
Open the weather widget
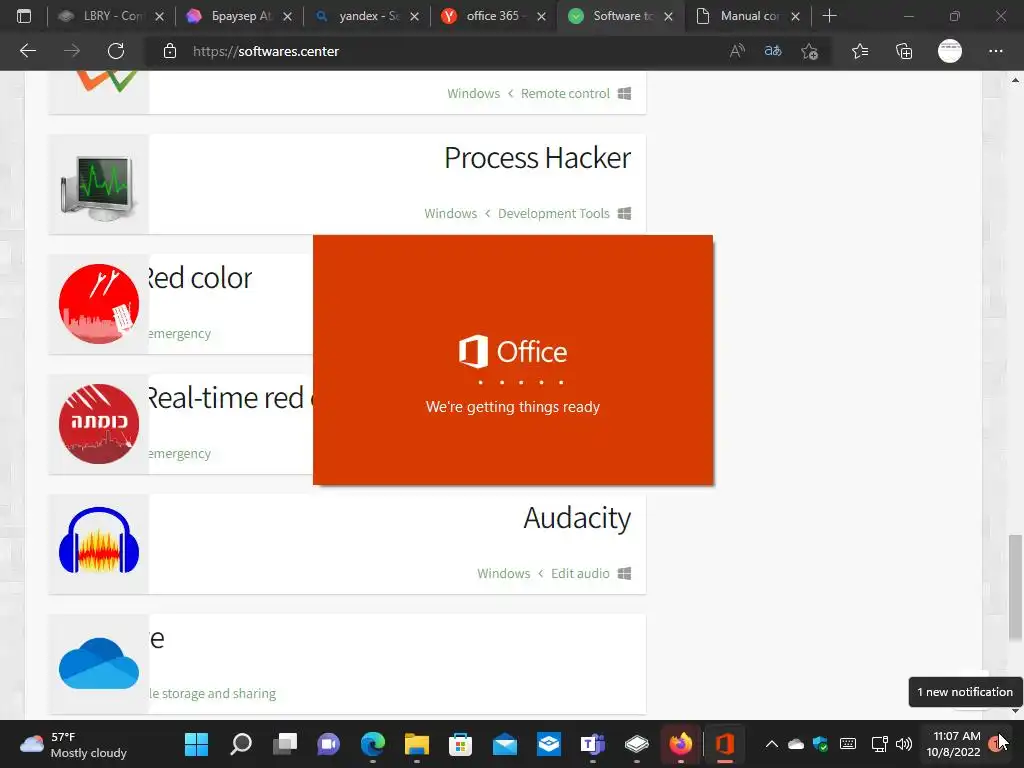pos(73,744)
